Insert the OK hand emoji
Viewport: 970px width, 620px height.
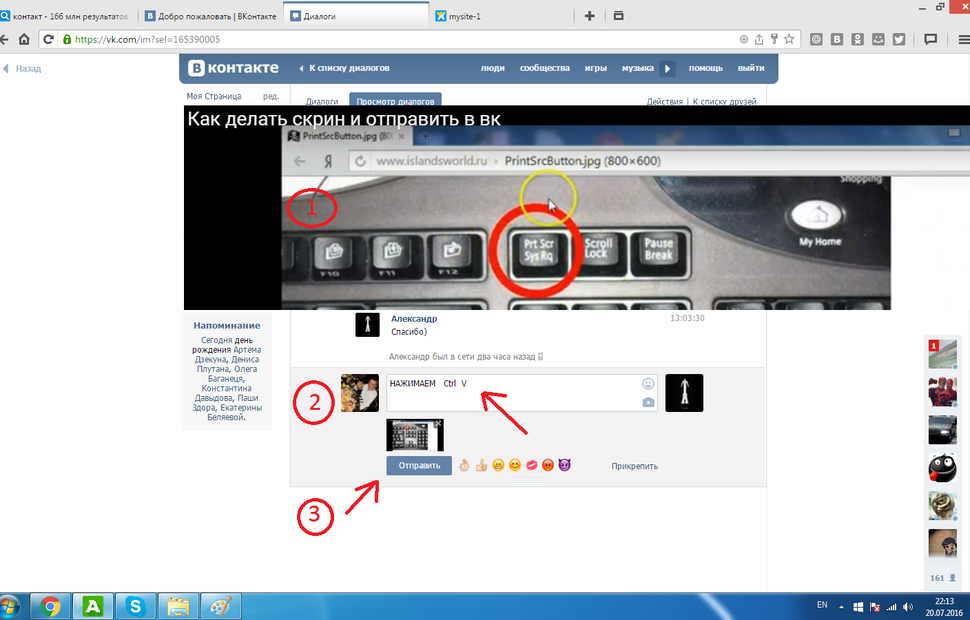click(465, 465)
